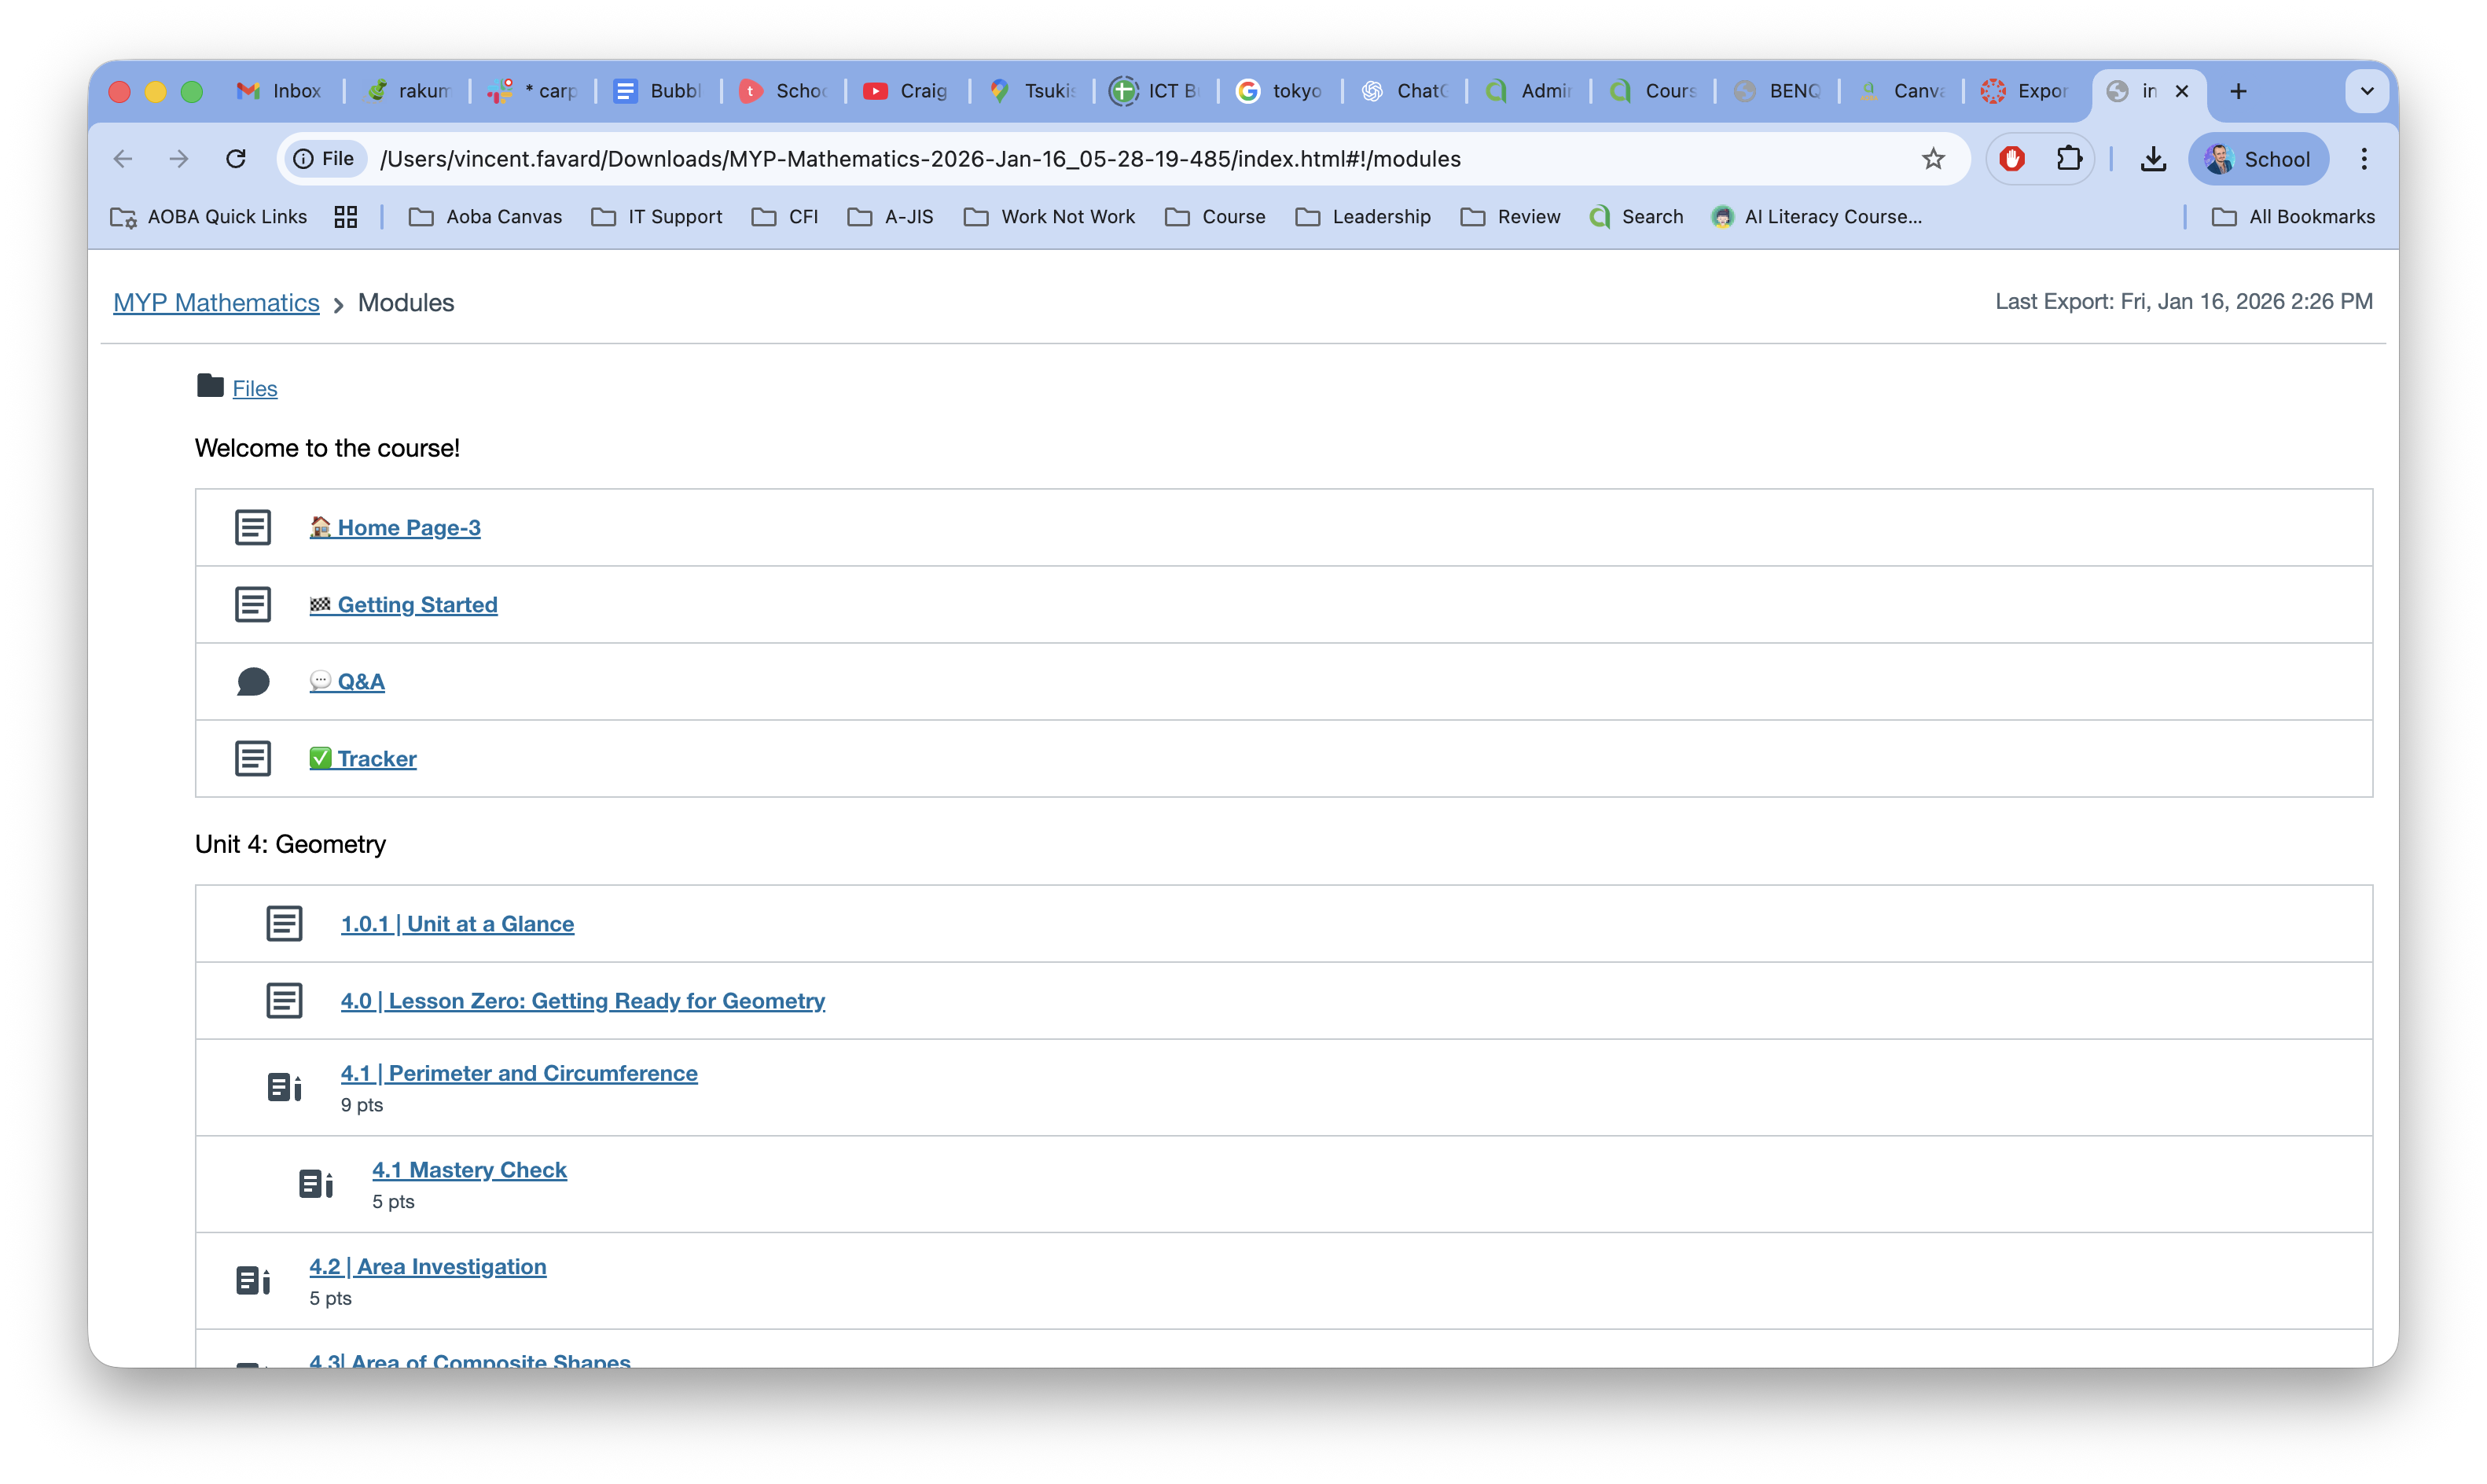The height and width of the screenshot is (1484, 2487).
Task: Open the MYP Mathematics breadcrumb link
Action: click(x=216, y=302)
